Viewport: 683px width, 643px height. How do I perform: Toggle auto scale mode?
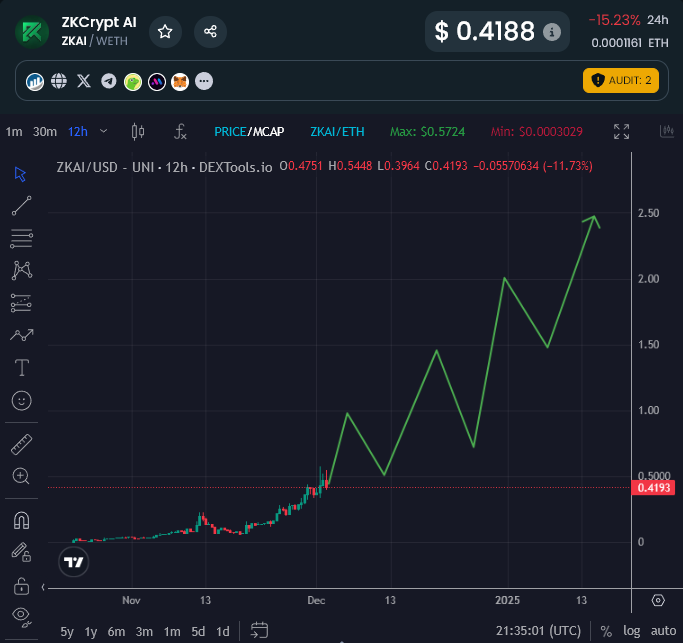click(x=663, y=631)
